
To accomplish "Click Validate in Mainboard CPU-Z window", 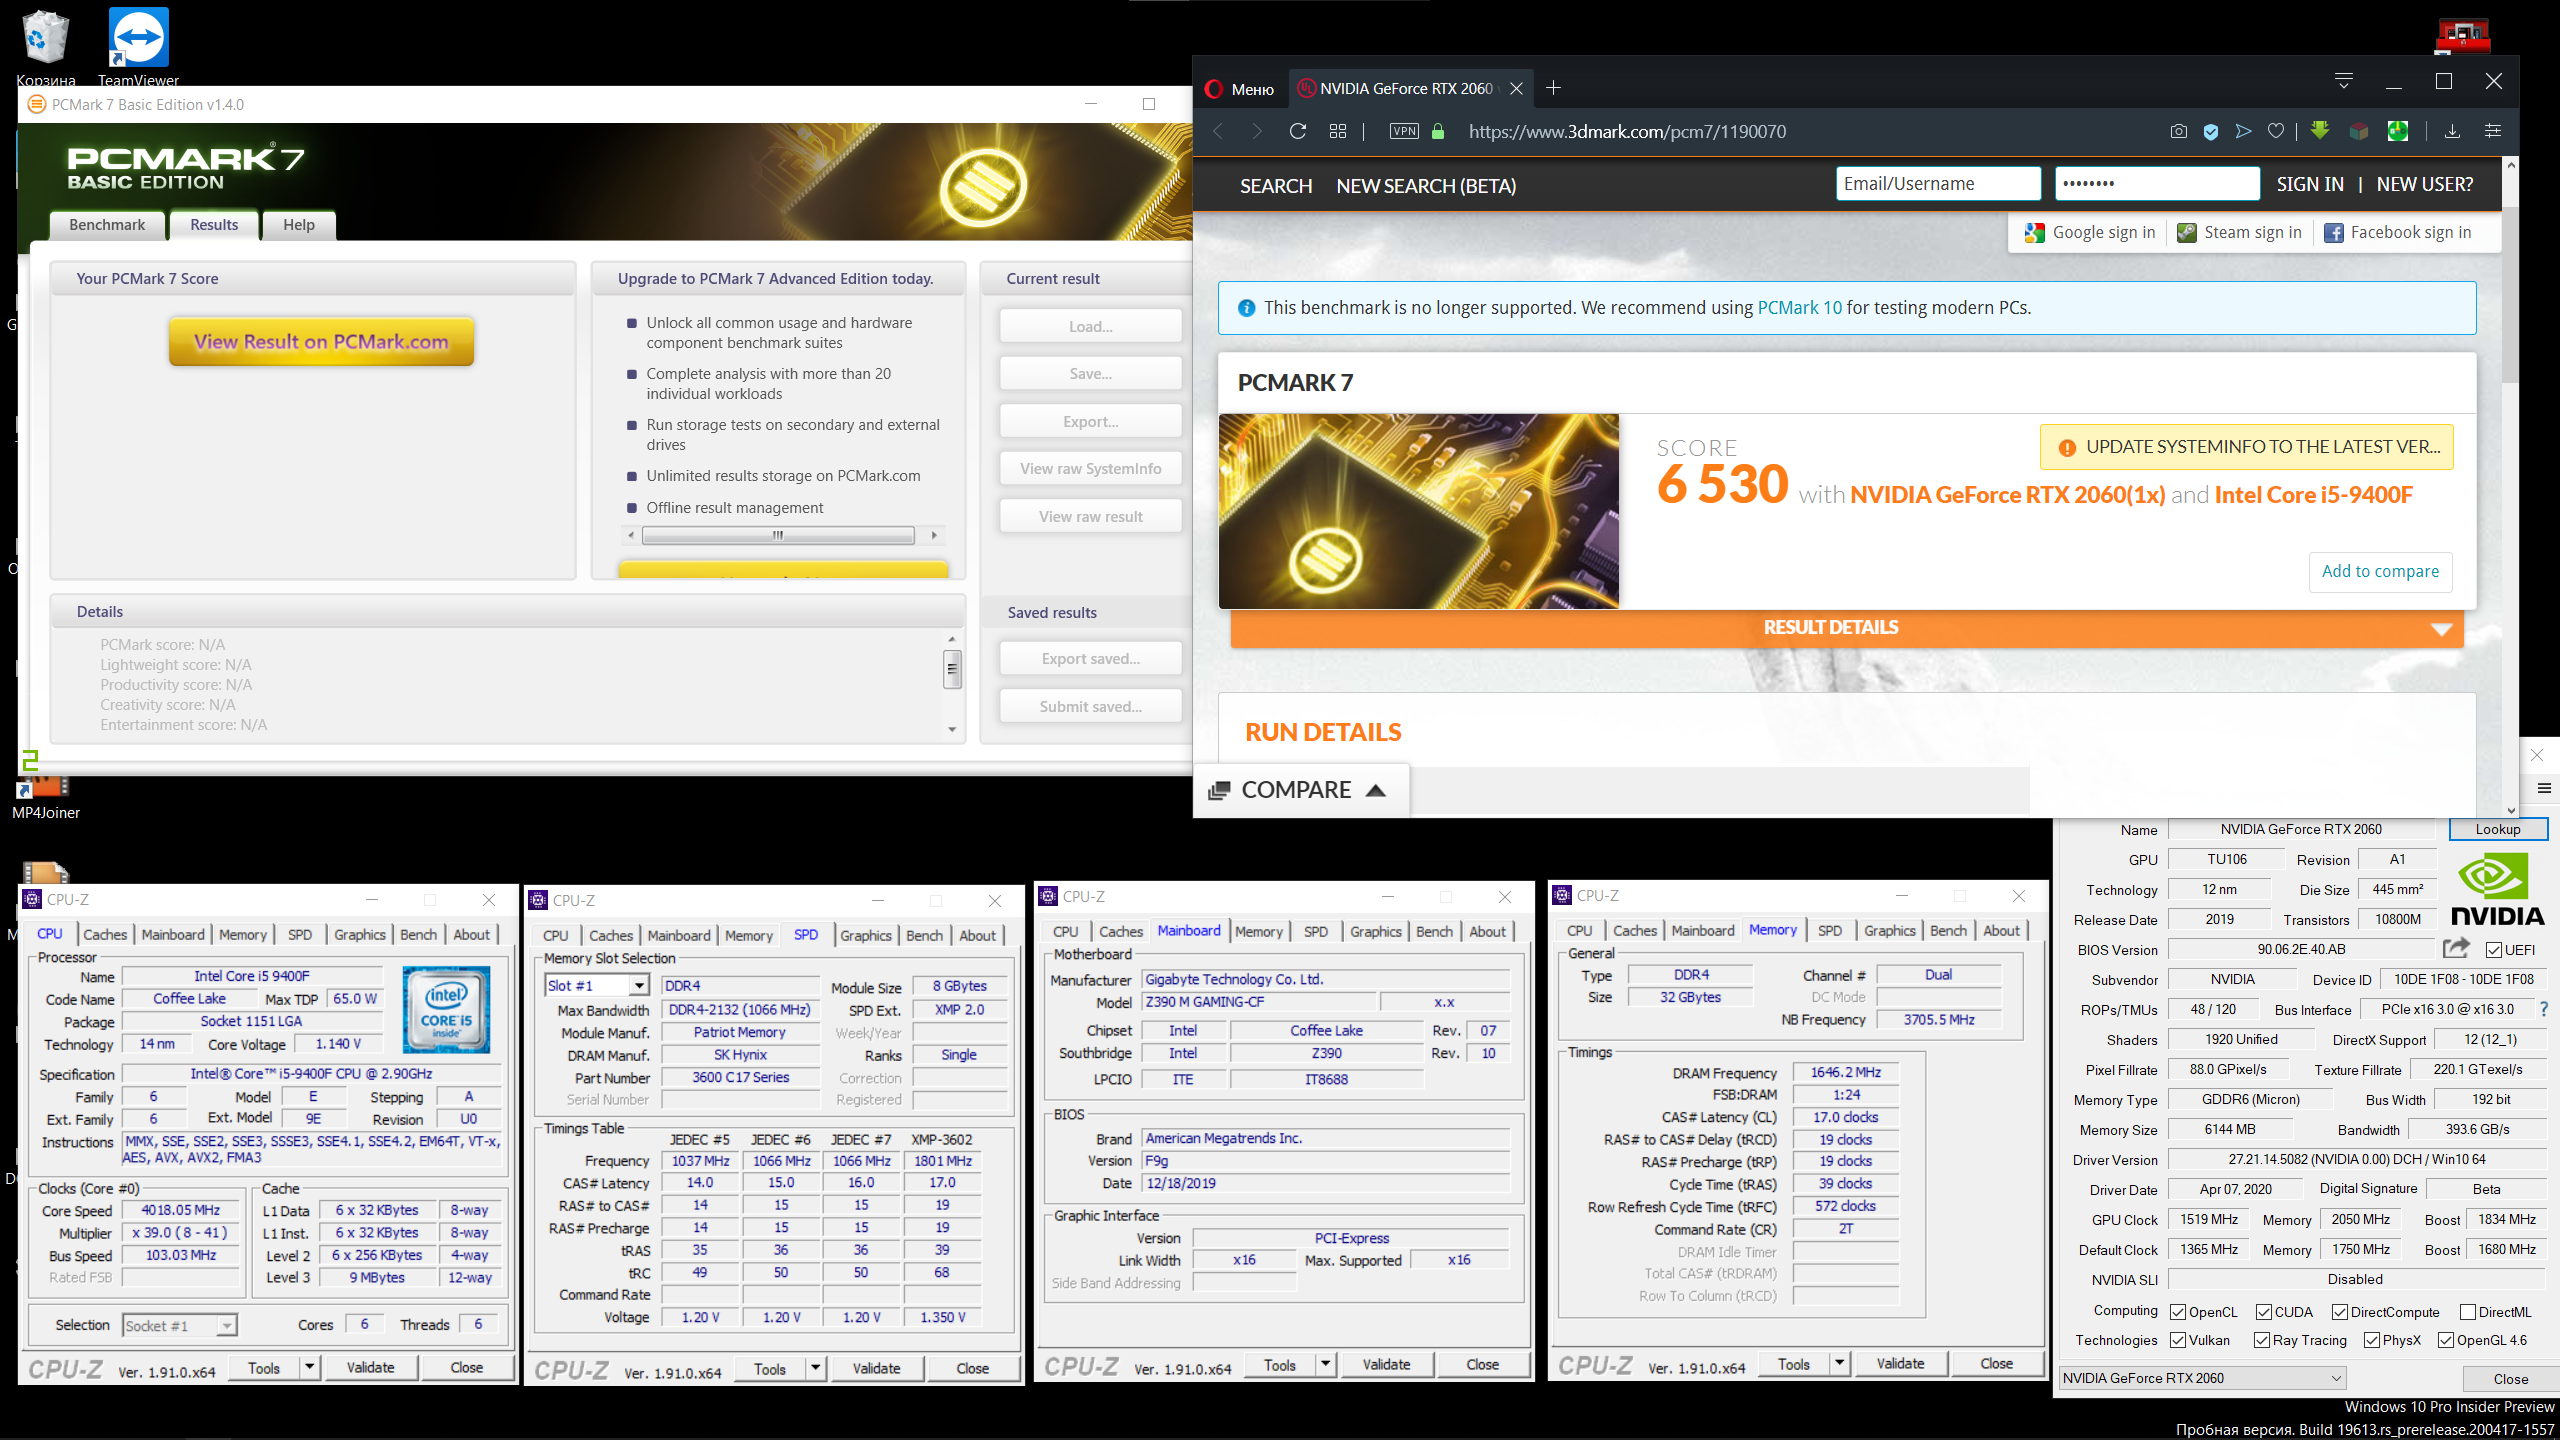I will pos(1386,1364).
